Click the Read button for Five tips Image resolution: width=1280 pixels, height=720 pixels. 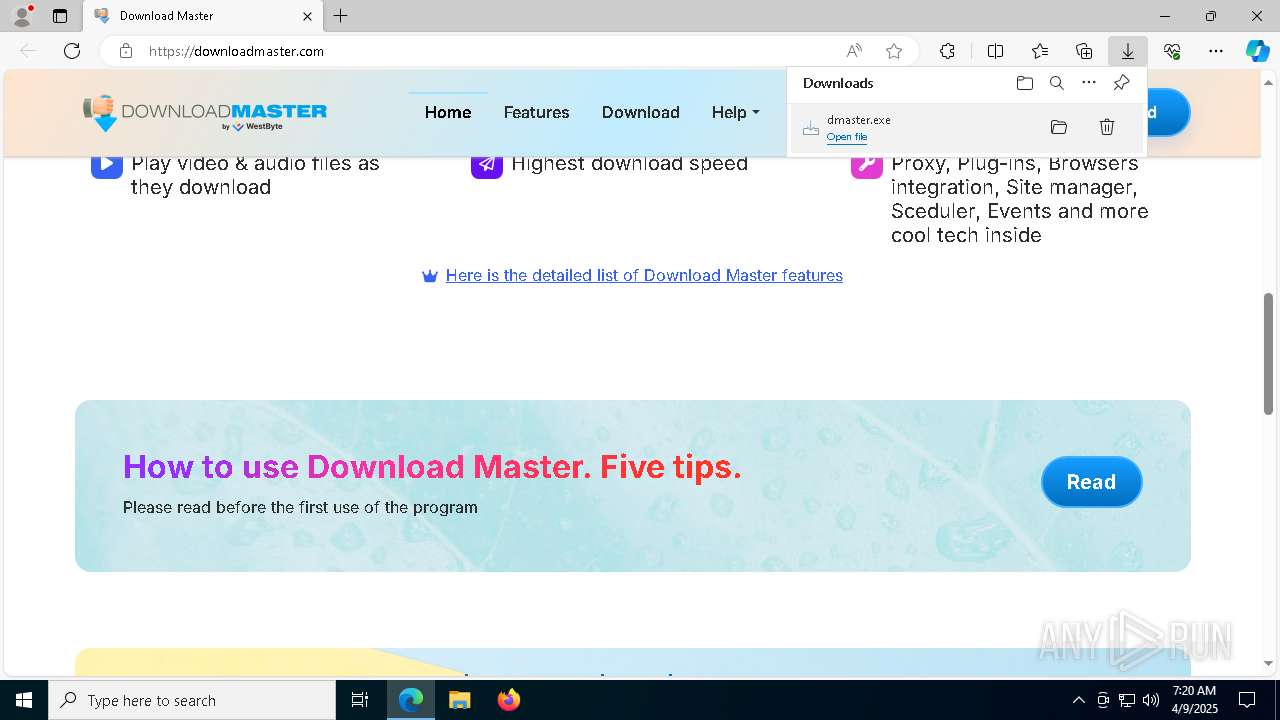pos(1091,482)
